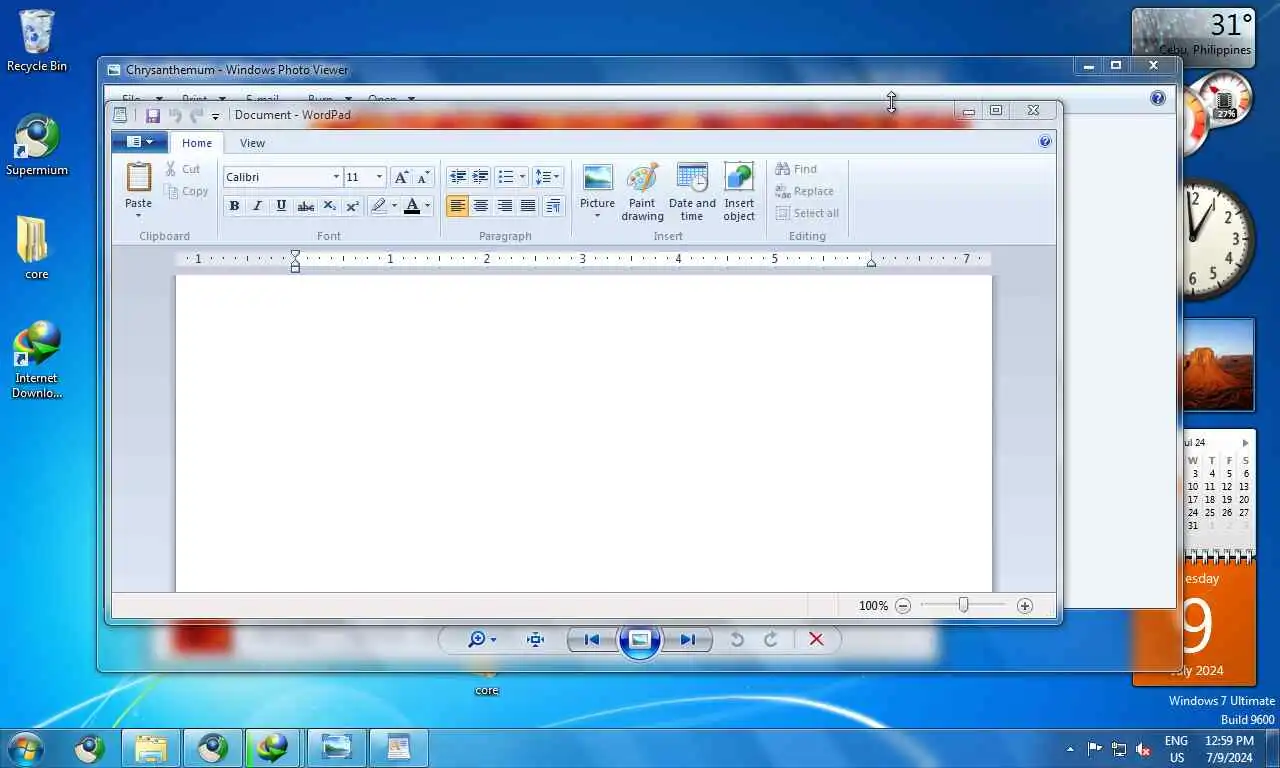Image resolution: width=1280 pixels, height=768 pixels.
Task: Increase paragraph indent
Action: 481,177
